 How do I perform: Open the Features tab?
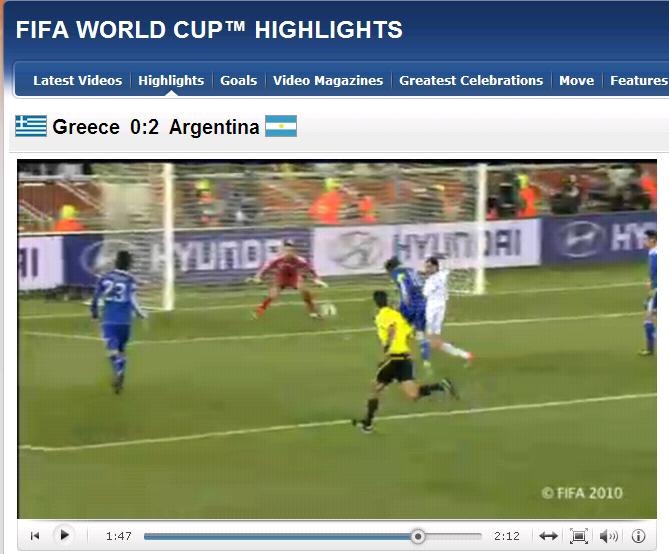coord(638,80)
